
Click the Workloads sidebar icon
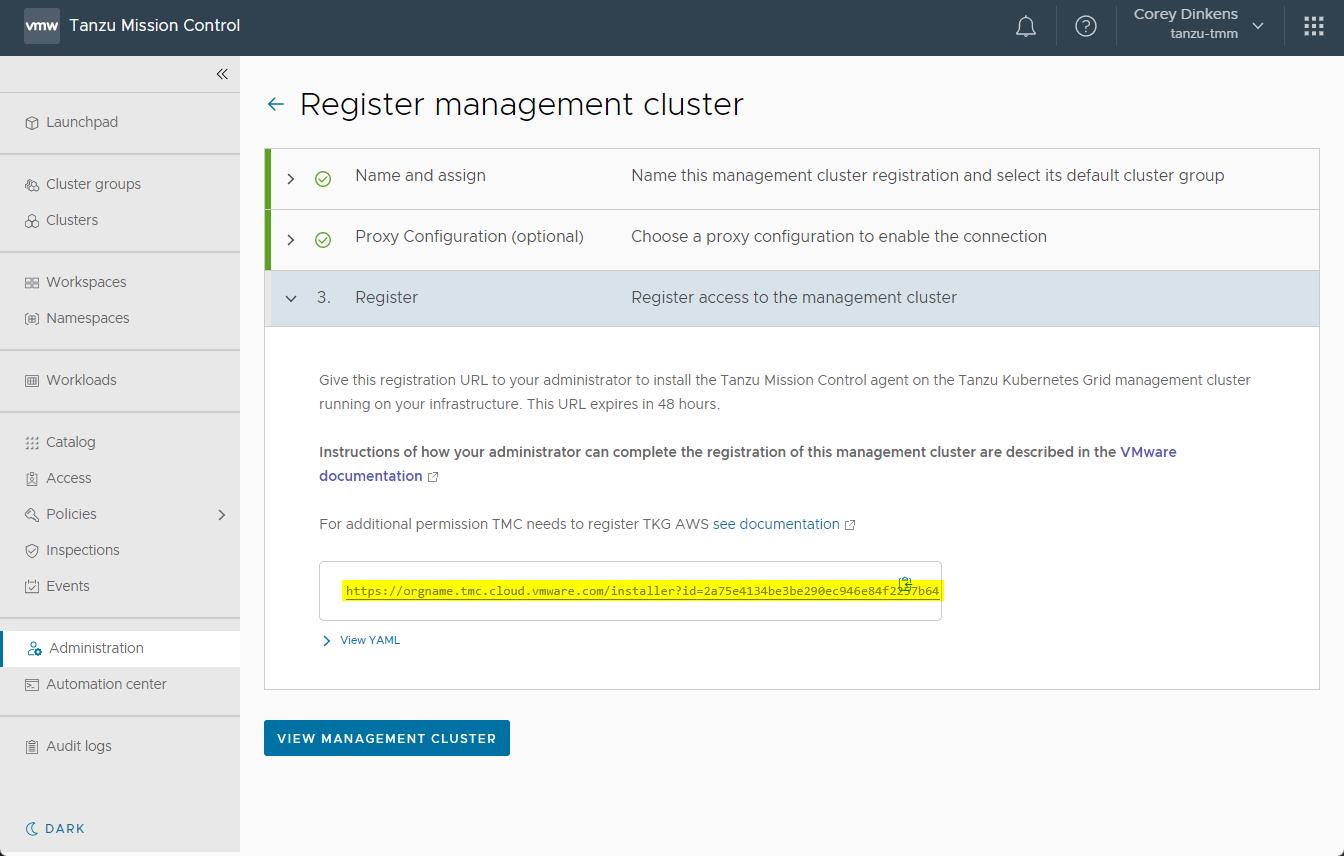pos(32,381)
